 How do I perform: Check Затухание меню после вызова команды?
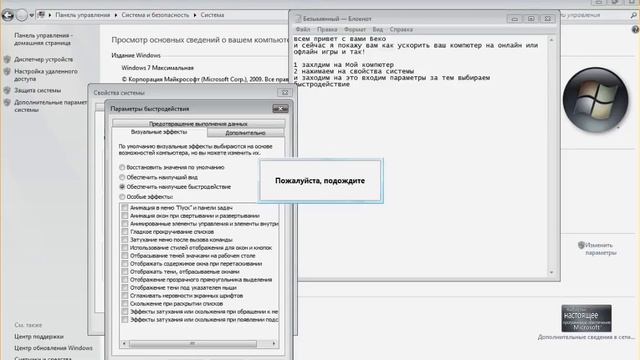(125, 240)
